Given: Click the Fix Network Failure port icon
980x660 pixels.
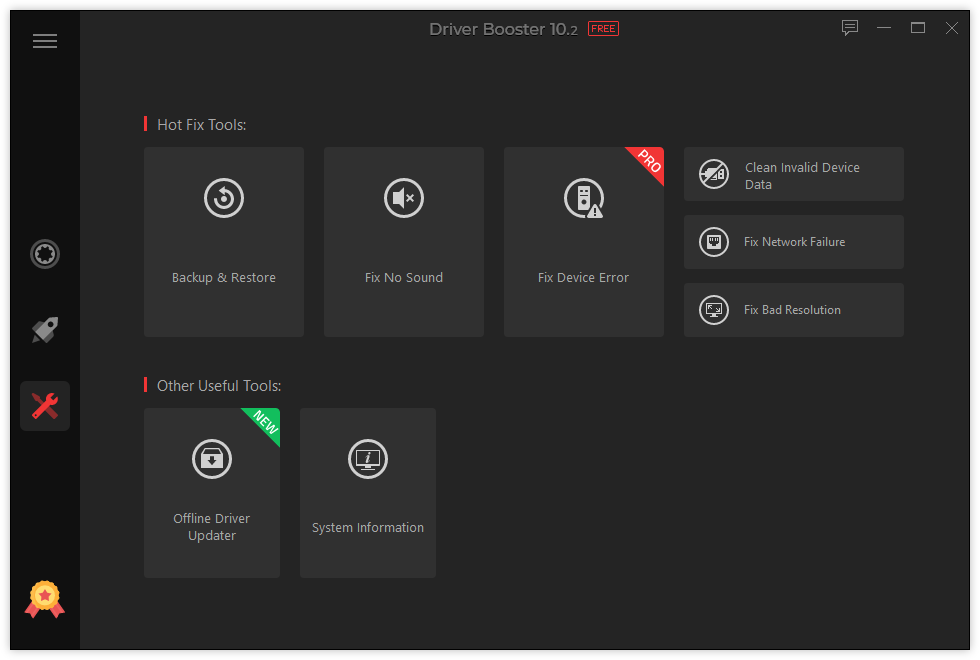Looking at the screenshot, I should (714, 242).
